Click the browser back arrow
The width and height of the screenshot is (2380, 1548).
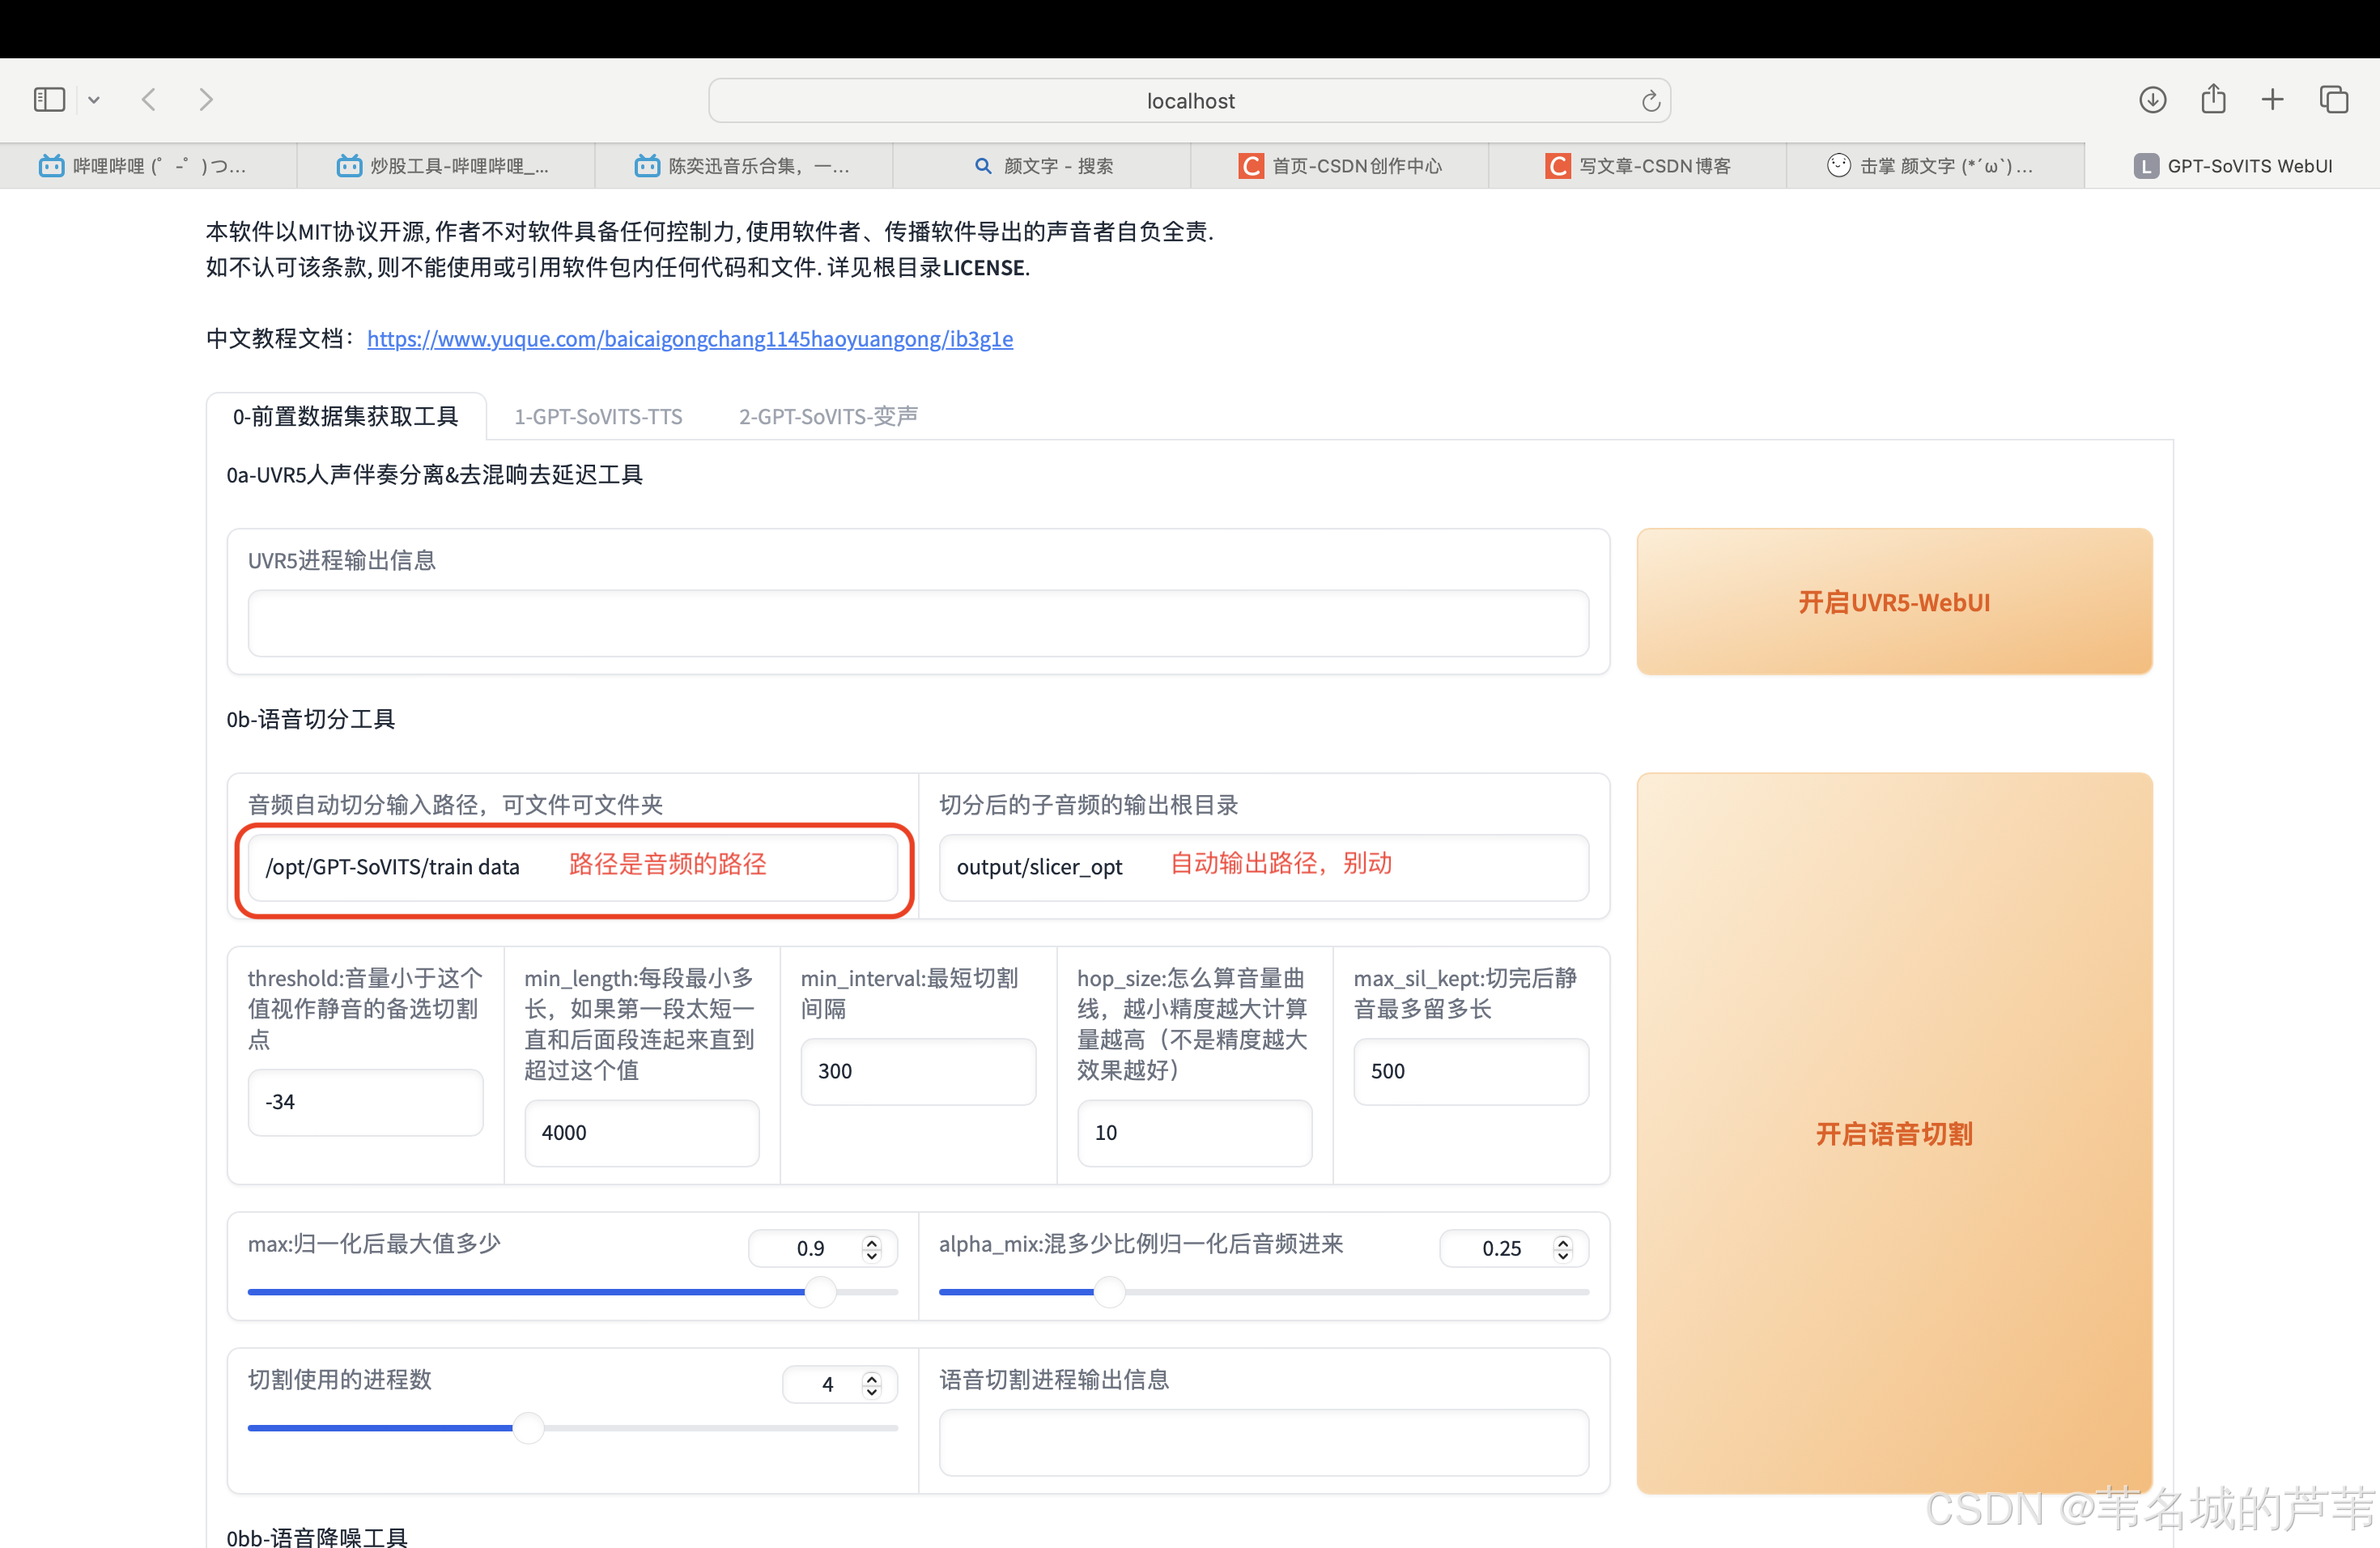tap(149, 100)
